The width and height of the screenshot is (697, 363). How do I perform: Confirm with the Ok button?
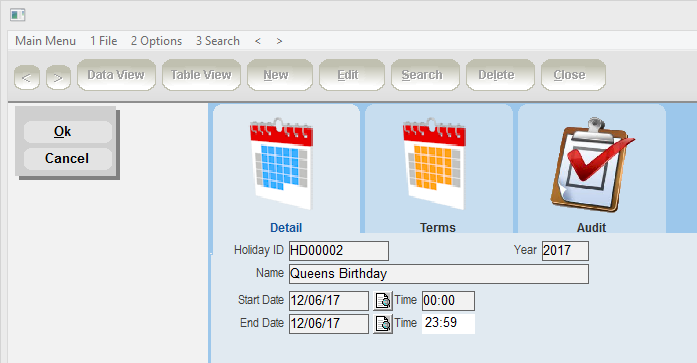point(68,132)
